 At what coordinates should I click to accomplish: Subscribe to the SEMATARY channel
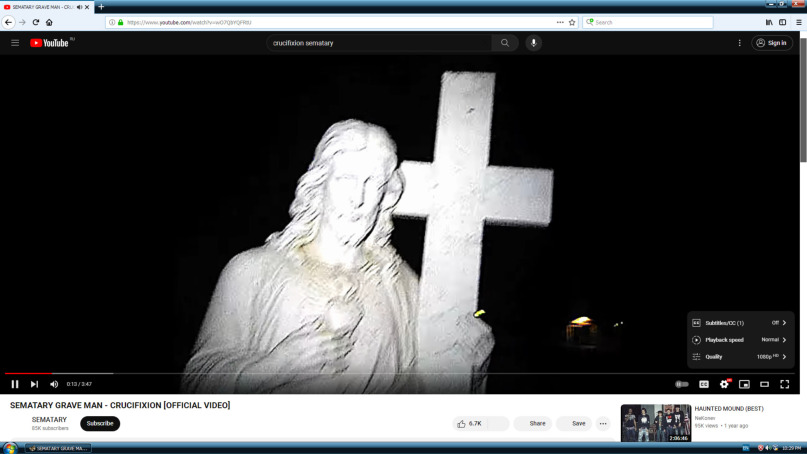[x=100, y=424]
